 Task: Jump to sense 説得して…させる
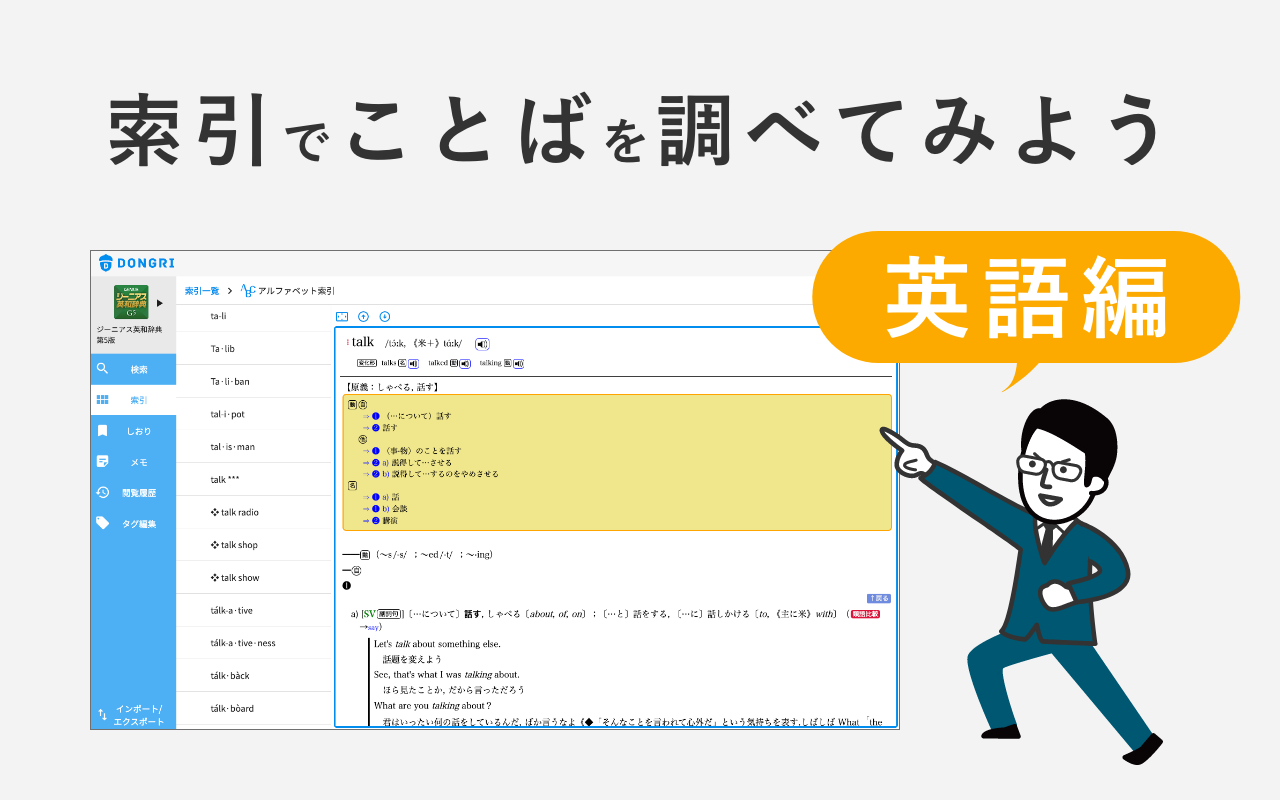click(408, 463)
